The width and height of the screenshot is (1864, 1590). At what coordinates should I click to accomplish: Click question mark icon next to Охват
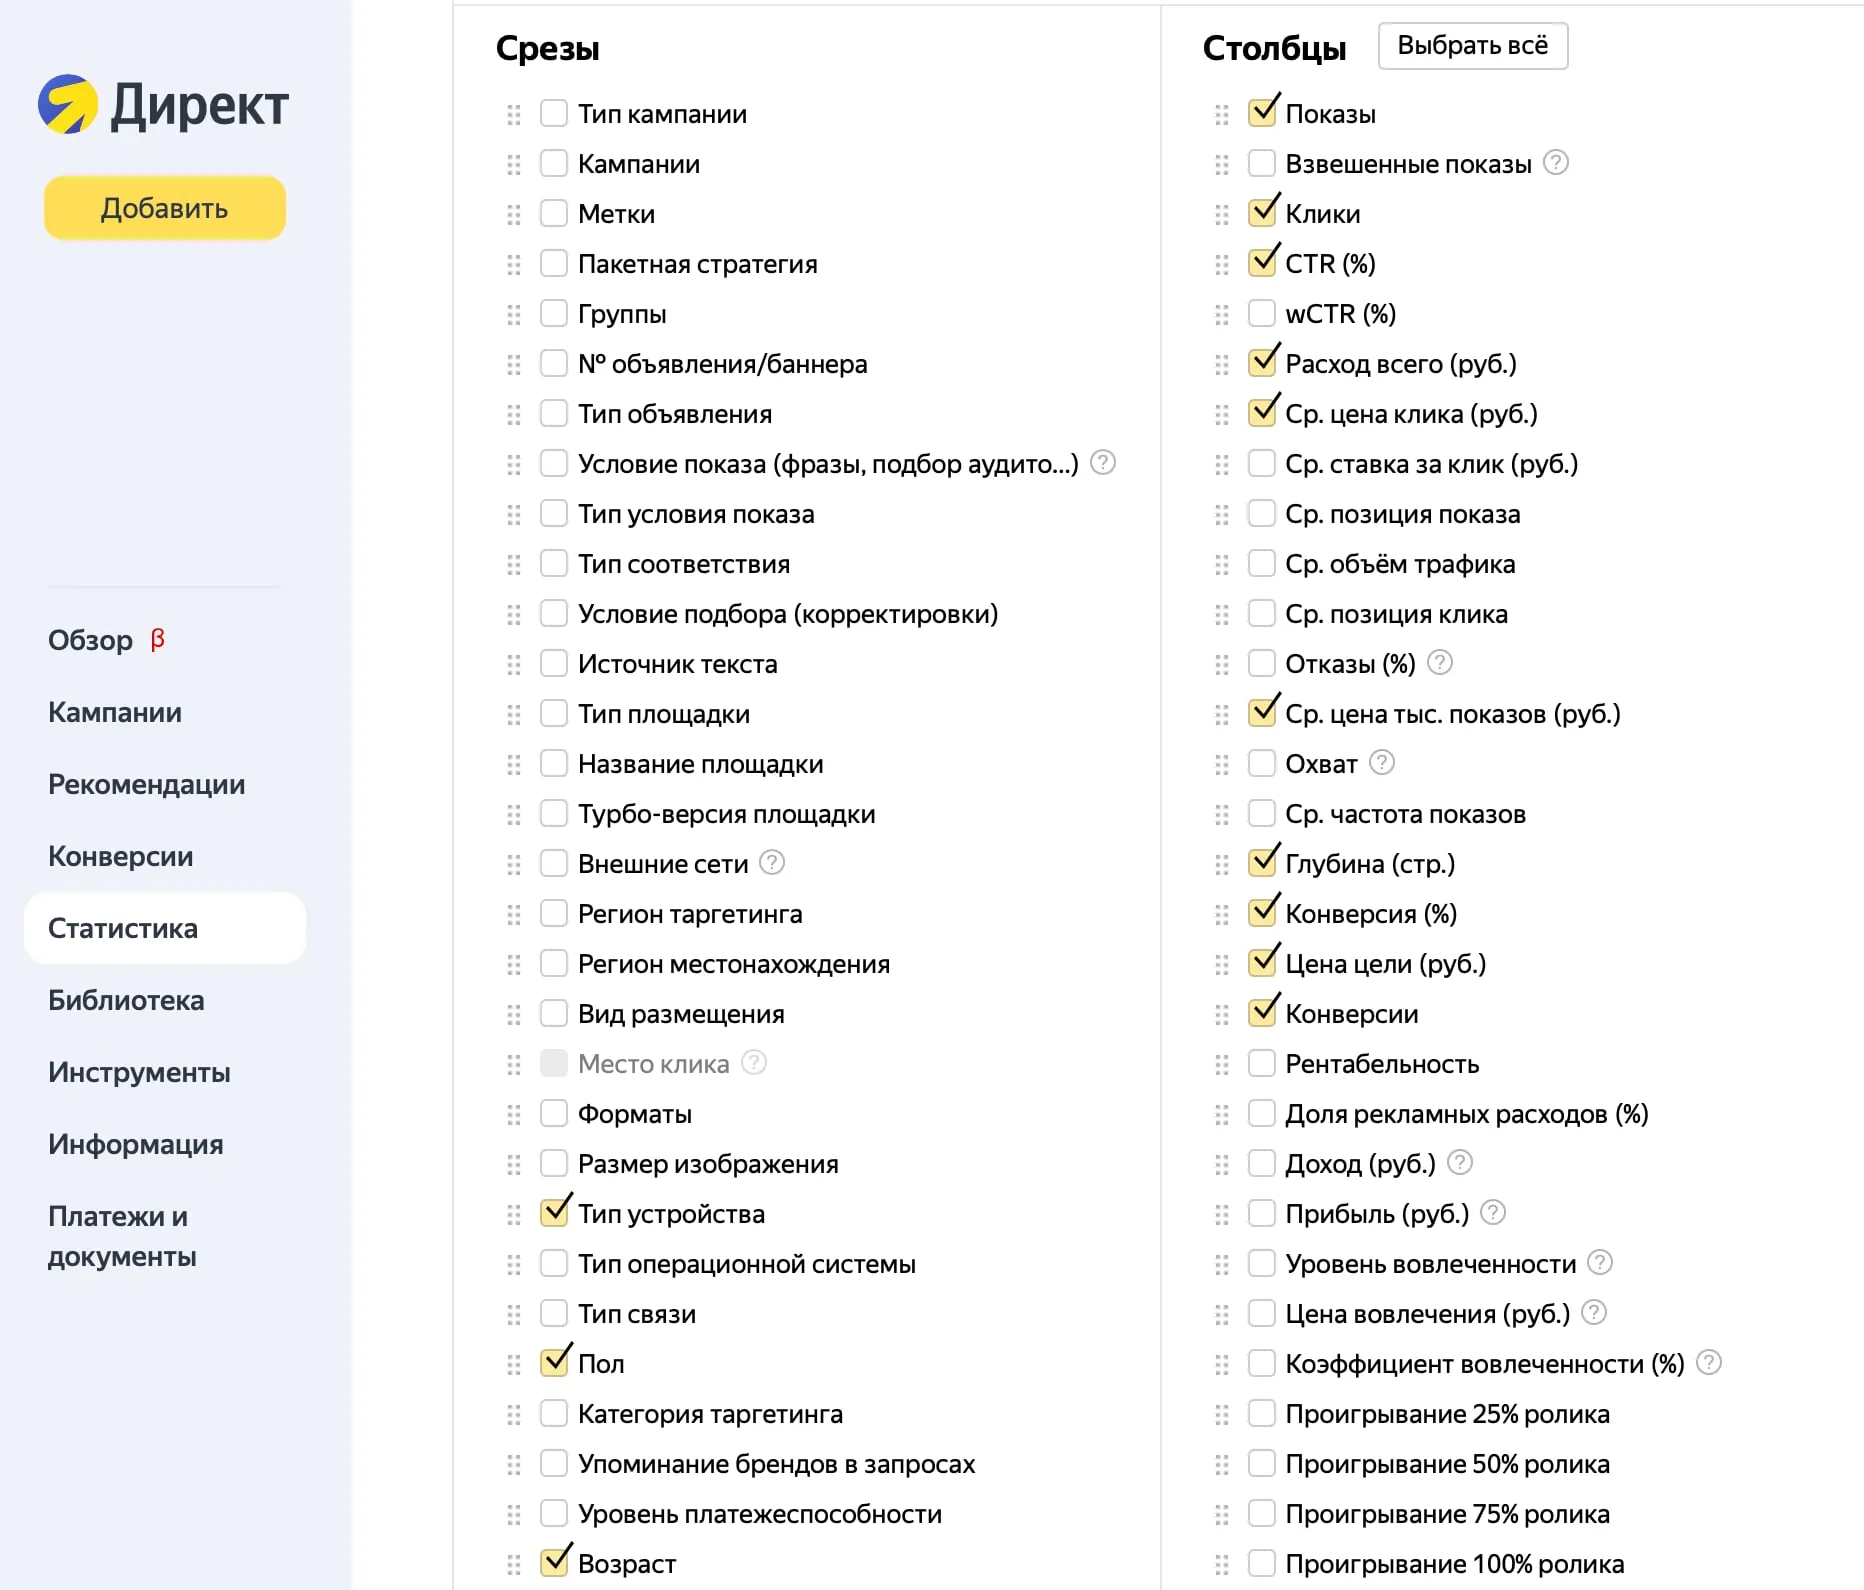[1382, 762]
